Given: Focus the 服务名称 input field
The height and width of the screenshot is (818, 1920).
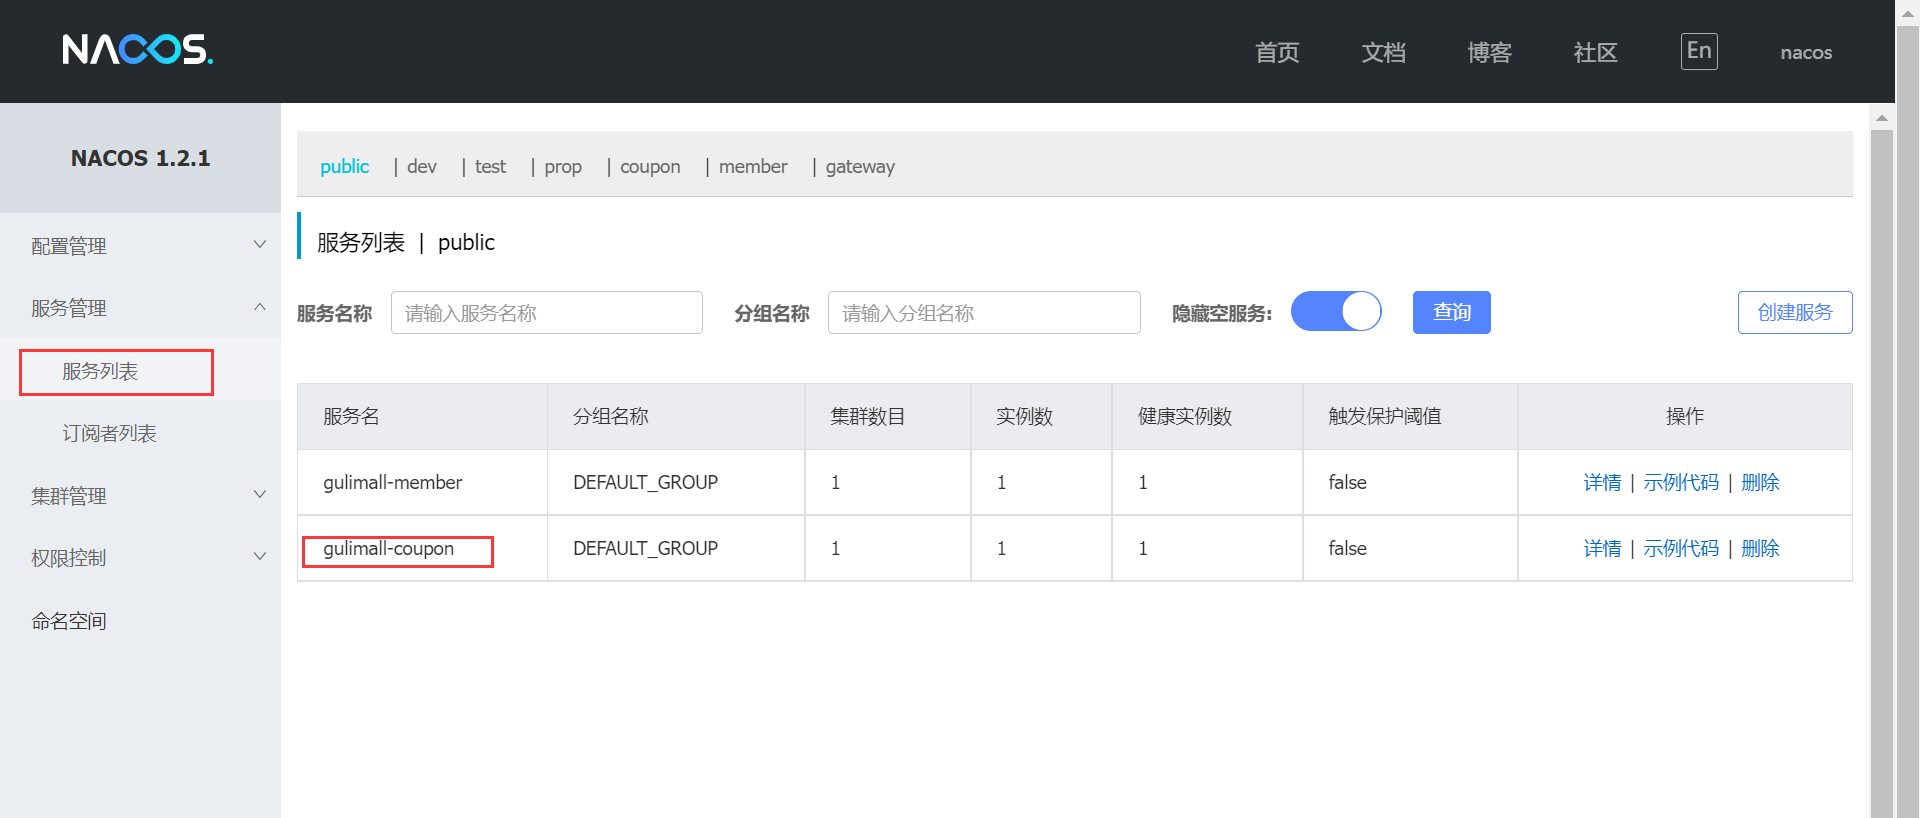Looking at the screenshot, I should click(x=547, y=313).
